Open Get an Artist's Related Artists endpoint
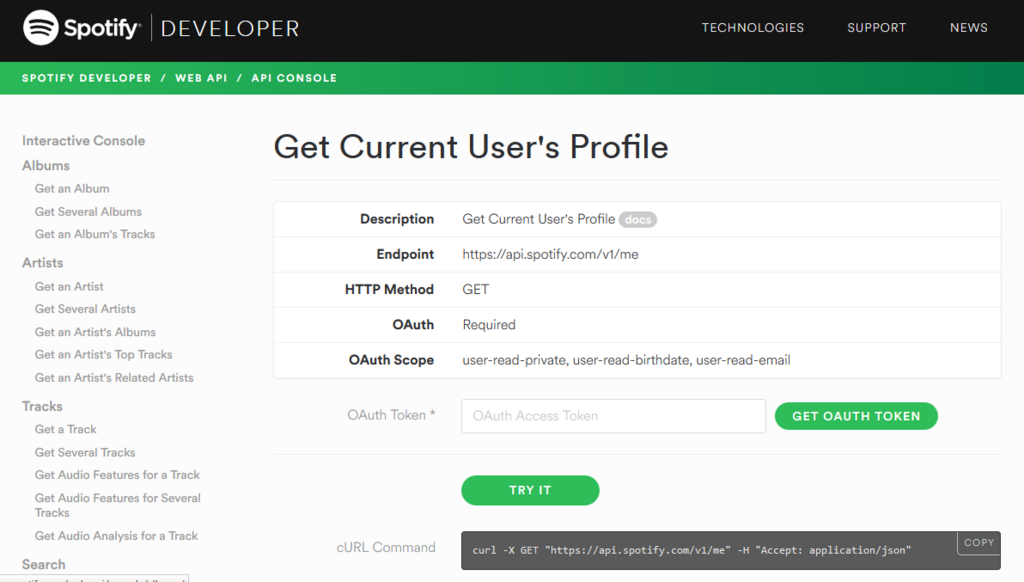 pos(114,378)
